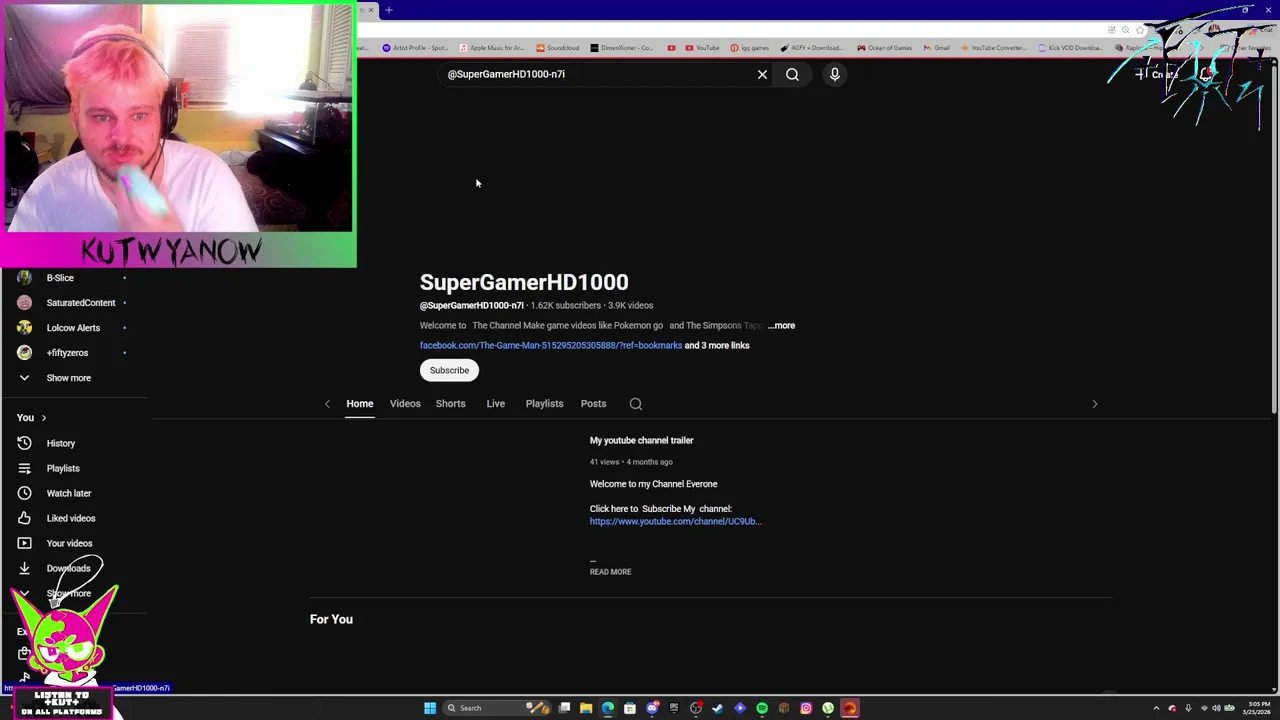Image resolution: width=1280 pixels, height=720 pixels.
Task: Open Microsoft Edge from taskbar
Action: (x=608, y=708)
